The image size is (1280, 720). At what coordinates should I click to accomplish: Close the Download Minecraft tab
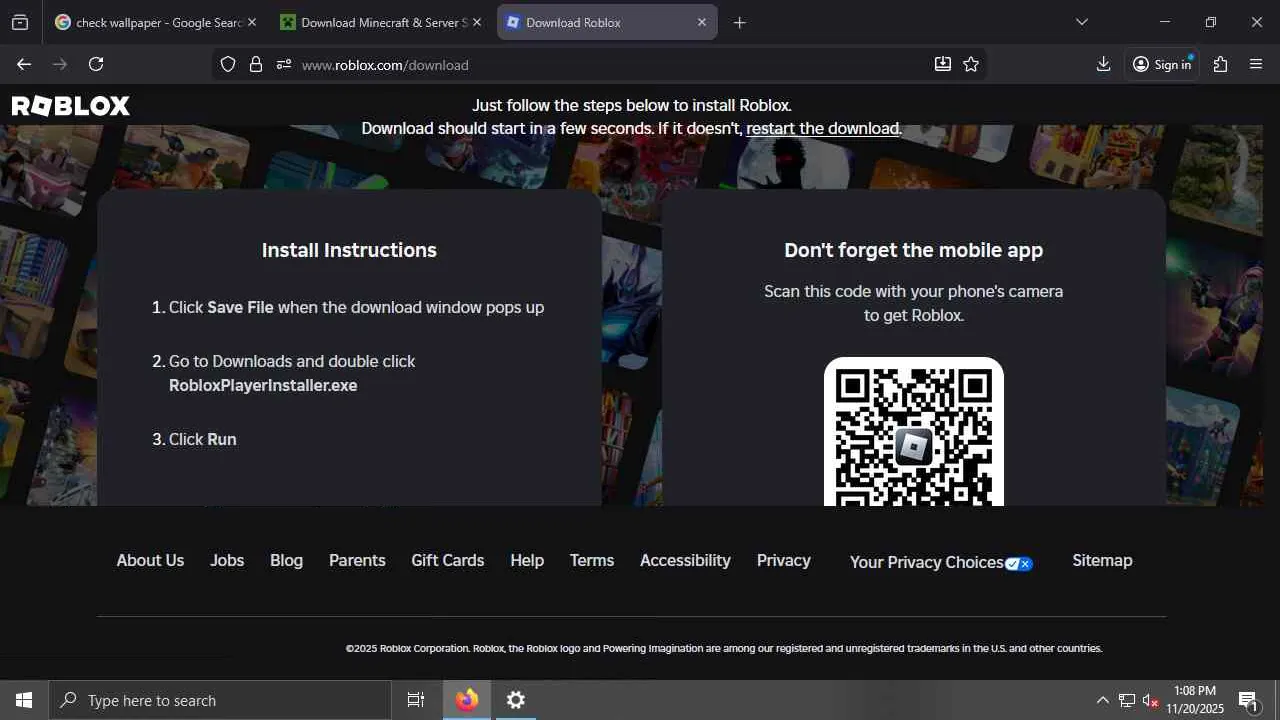(x=477, y=22)
